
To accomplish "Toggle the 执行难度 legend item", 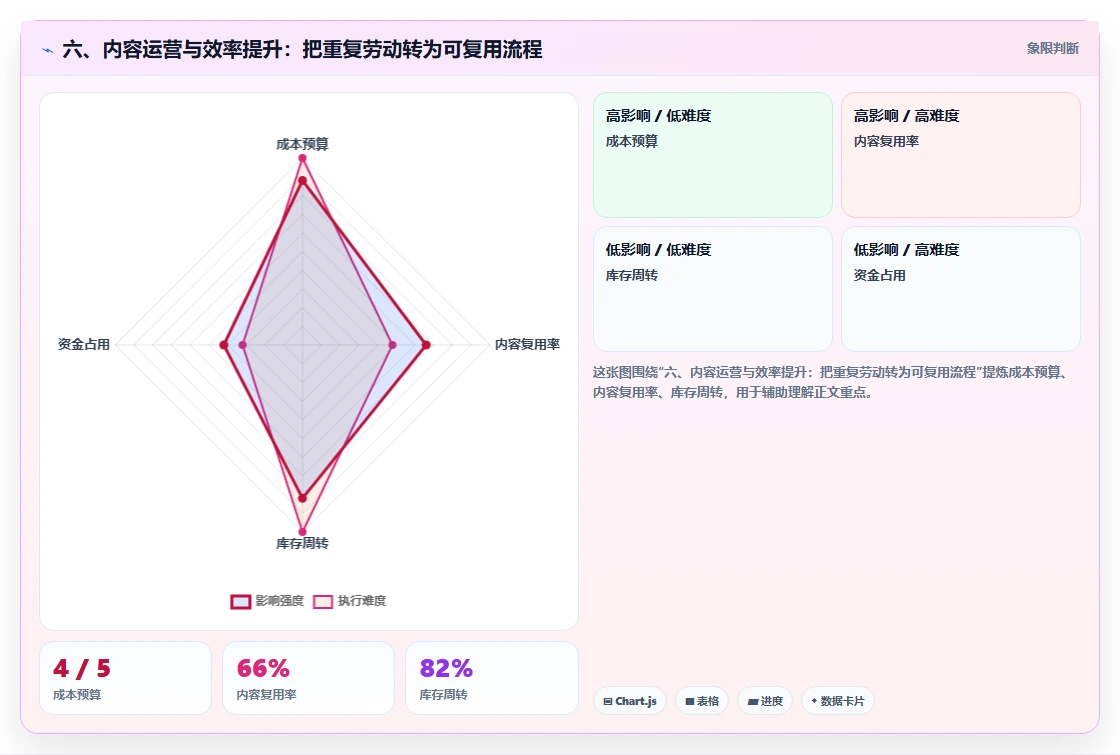I will 350,601.
